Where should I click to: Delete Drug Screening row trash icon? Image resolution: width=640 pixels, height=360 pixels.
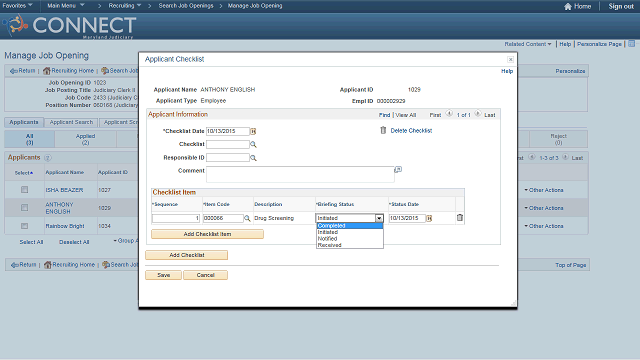pos(460,218)
